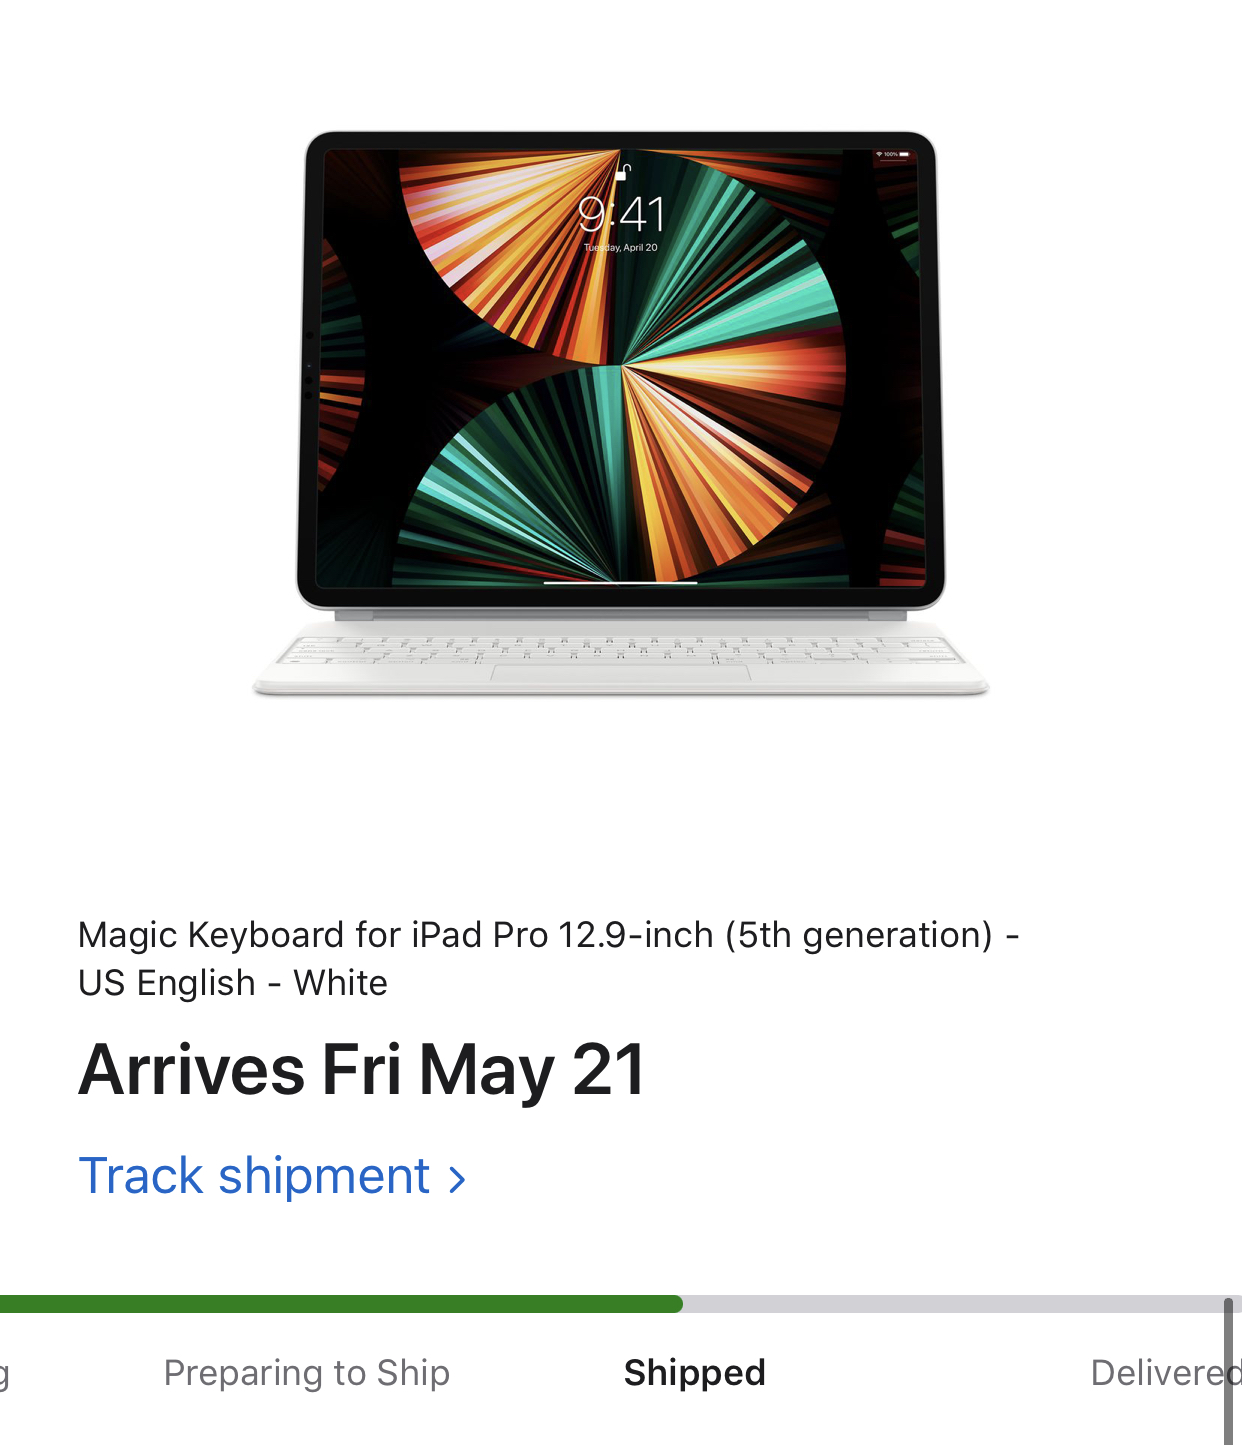This screenshot has width=1242, height=1445.
Task: Click the vertical scrollbar at the right edge
Action: point(1228,1370)
